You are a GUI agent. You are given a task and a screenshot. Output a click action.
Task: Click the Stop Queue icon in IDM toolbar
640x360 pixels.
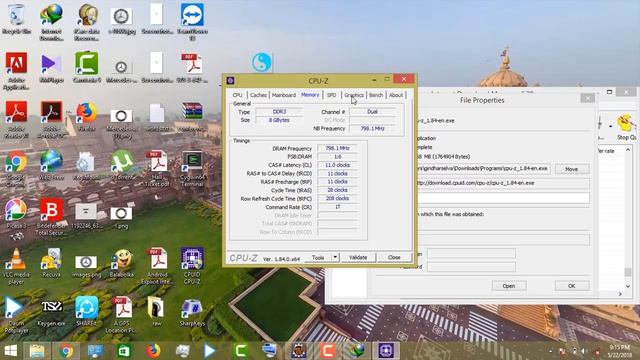pyautogui.click(x=626, y=127)
